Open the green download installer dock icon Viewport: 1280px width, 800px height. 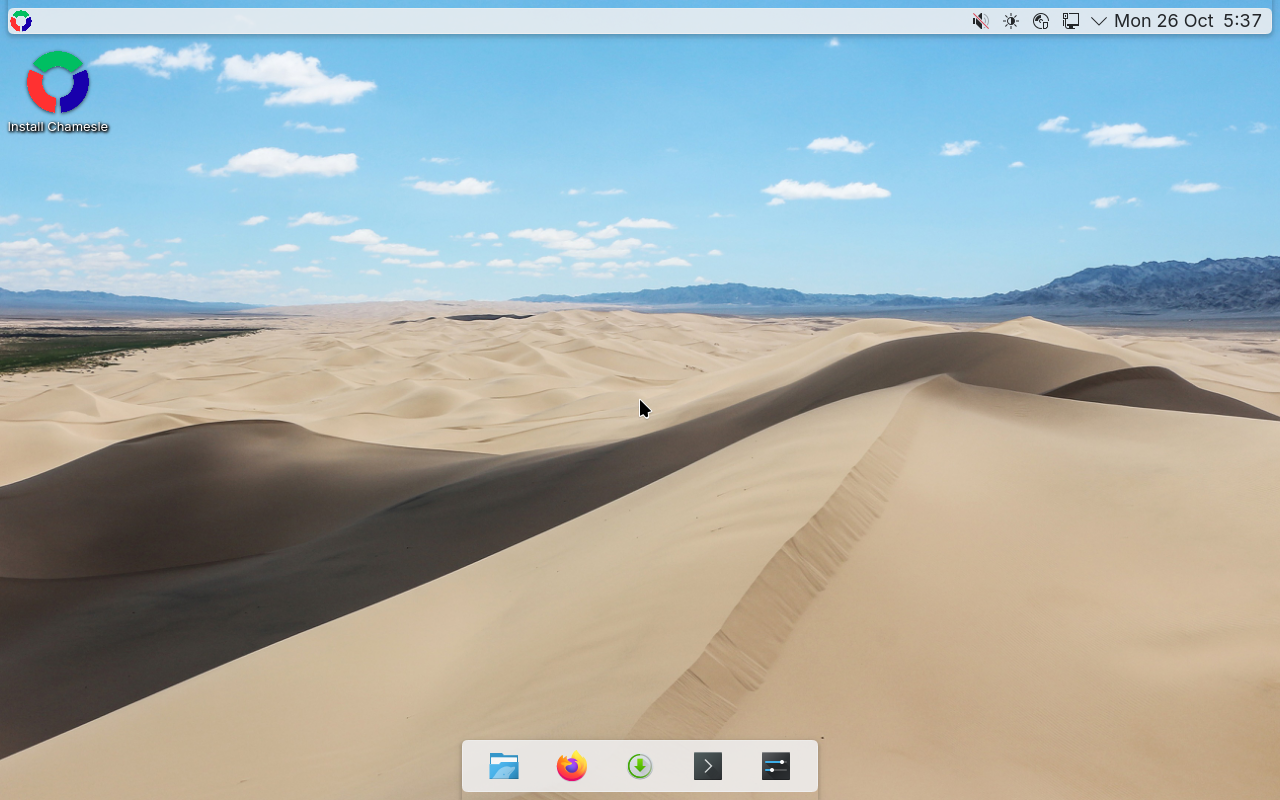640,767
